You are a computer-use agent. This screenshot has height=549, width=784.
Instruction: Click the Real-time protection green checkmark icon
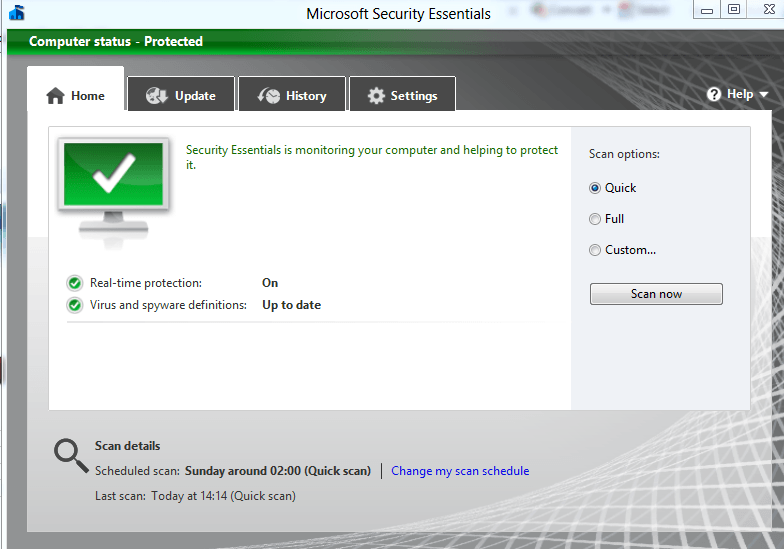point(75,283)
